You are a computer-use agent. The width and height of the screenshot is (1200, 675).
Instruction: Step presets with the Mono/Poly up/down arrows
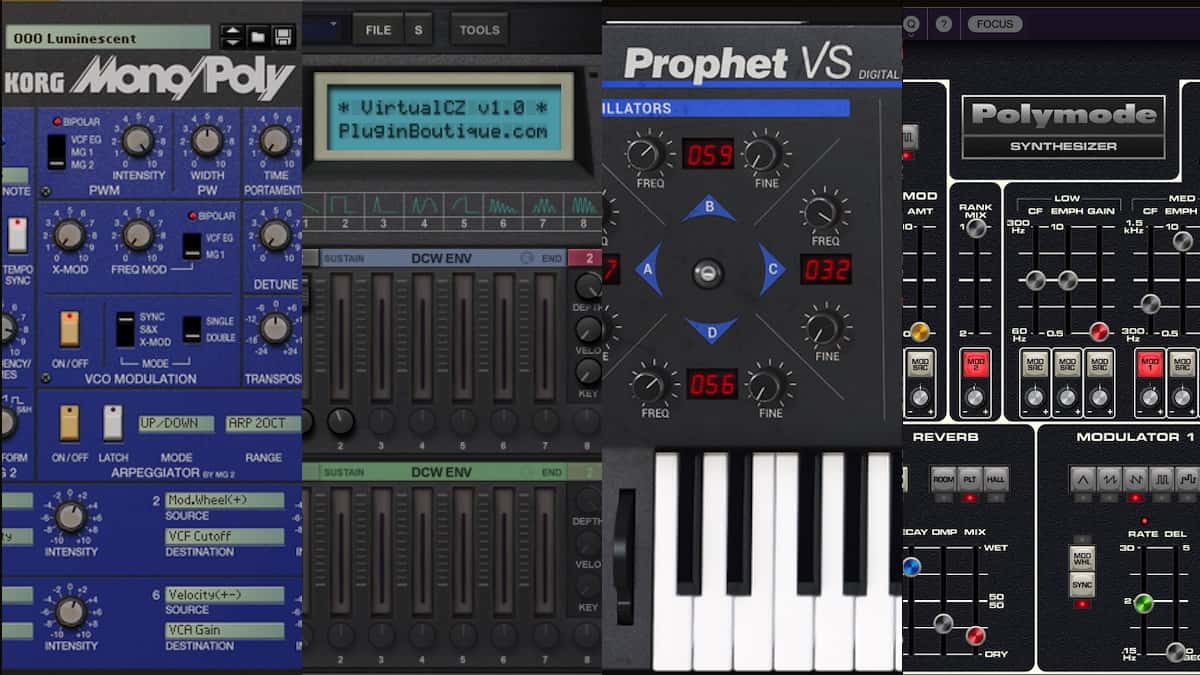point(232,37)
